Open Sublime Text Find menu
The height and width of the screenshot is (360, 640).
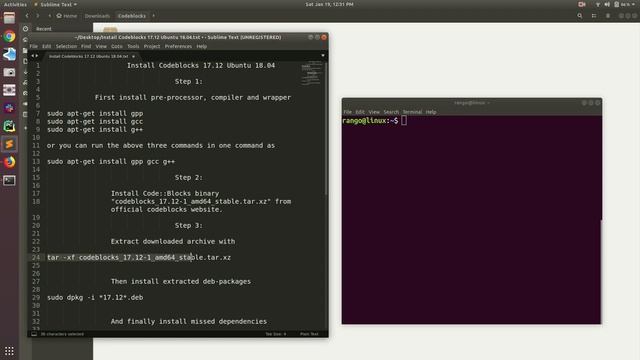[x=86, y=46]
